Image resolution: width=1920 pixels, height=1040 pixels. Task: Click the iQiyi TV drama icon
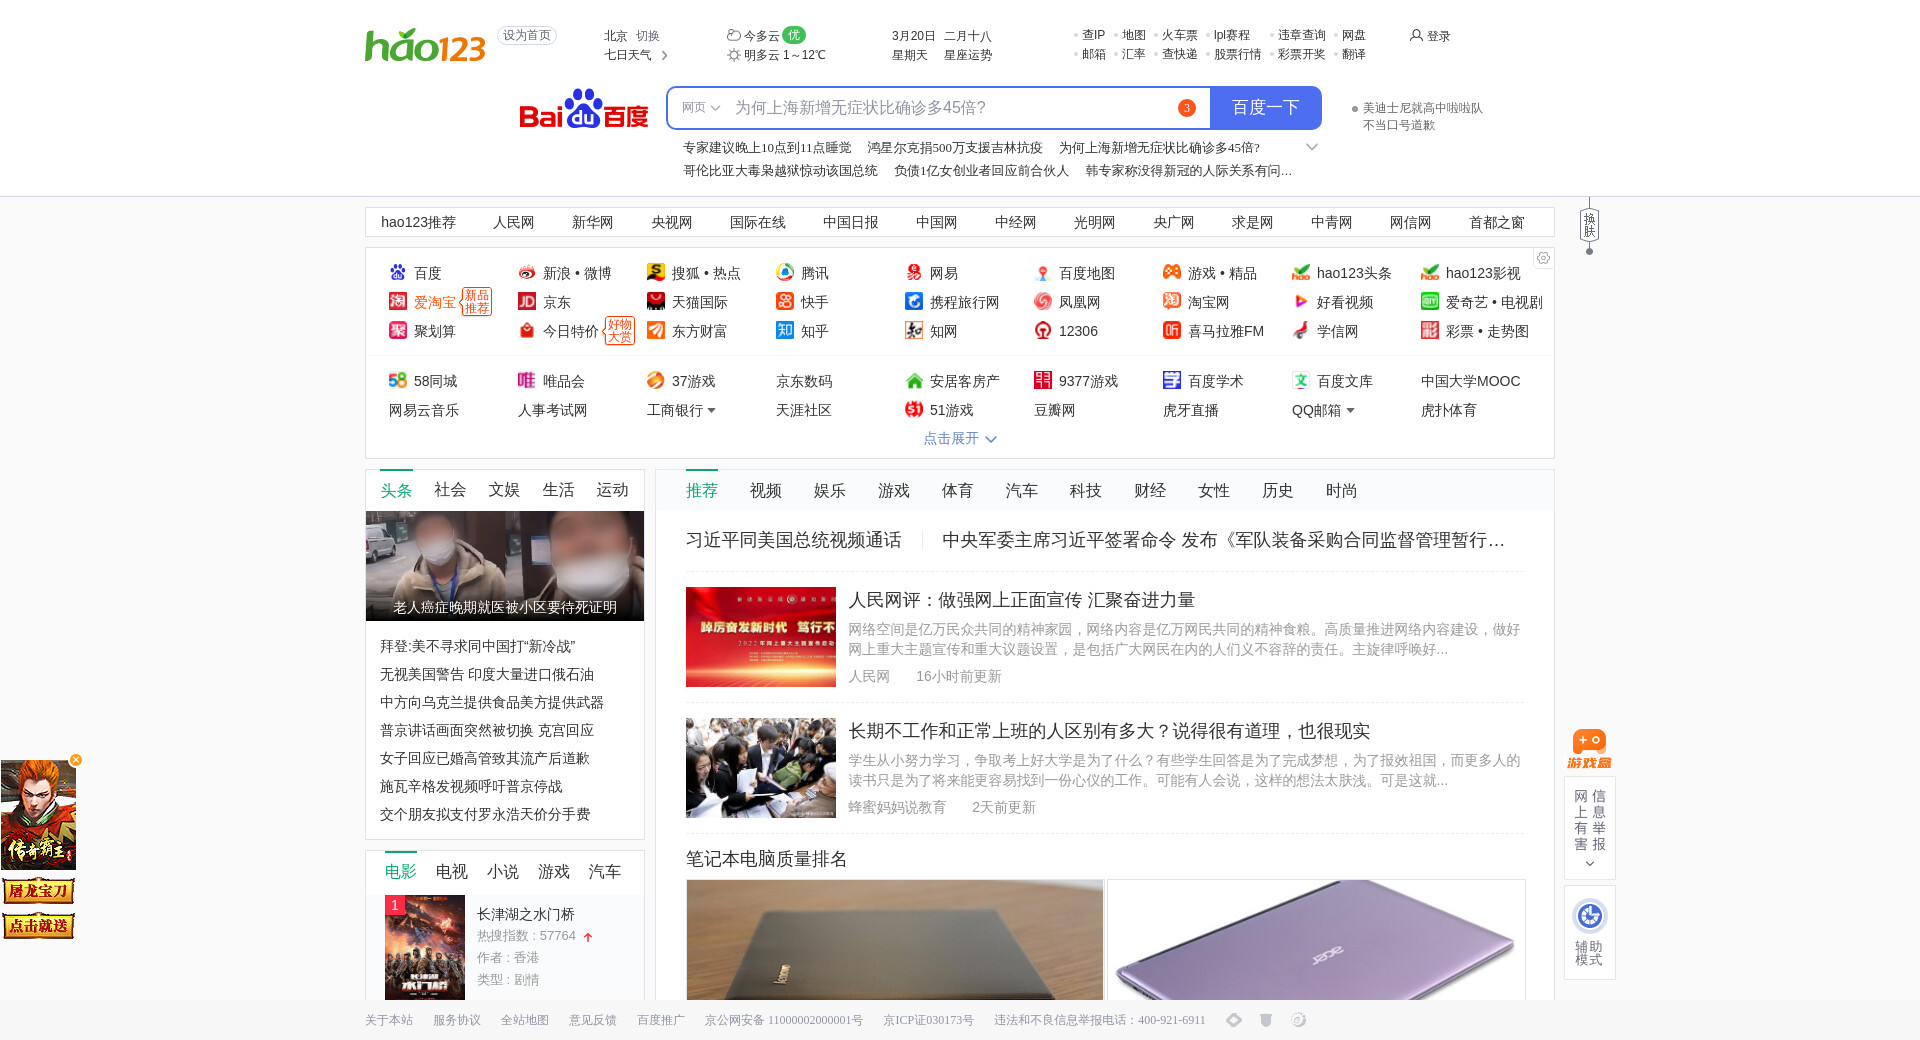click(x=1430, y=301)
